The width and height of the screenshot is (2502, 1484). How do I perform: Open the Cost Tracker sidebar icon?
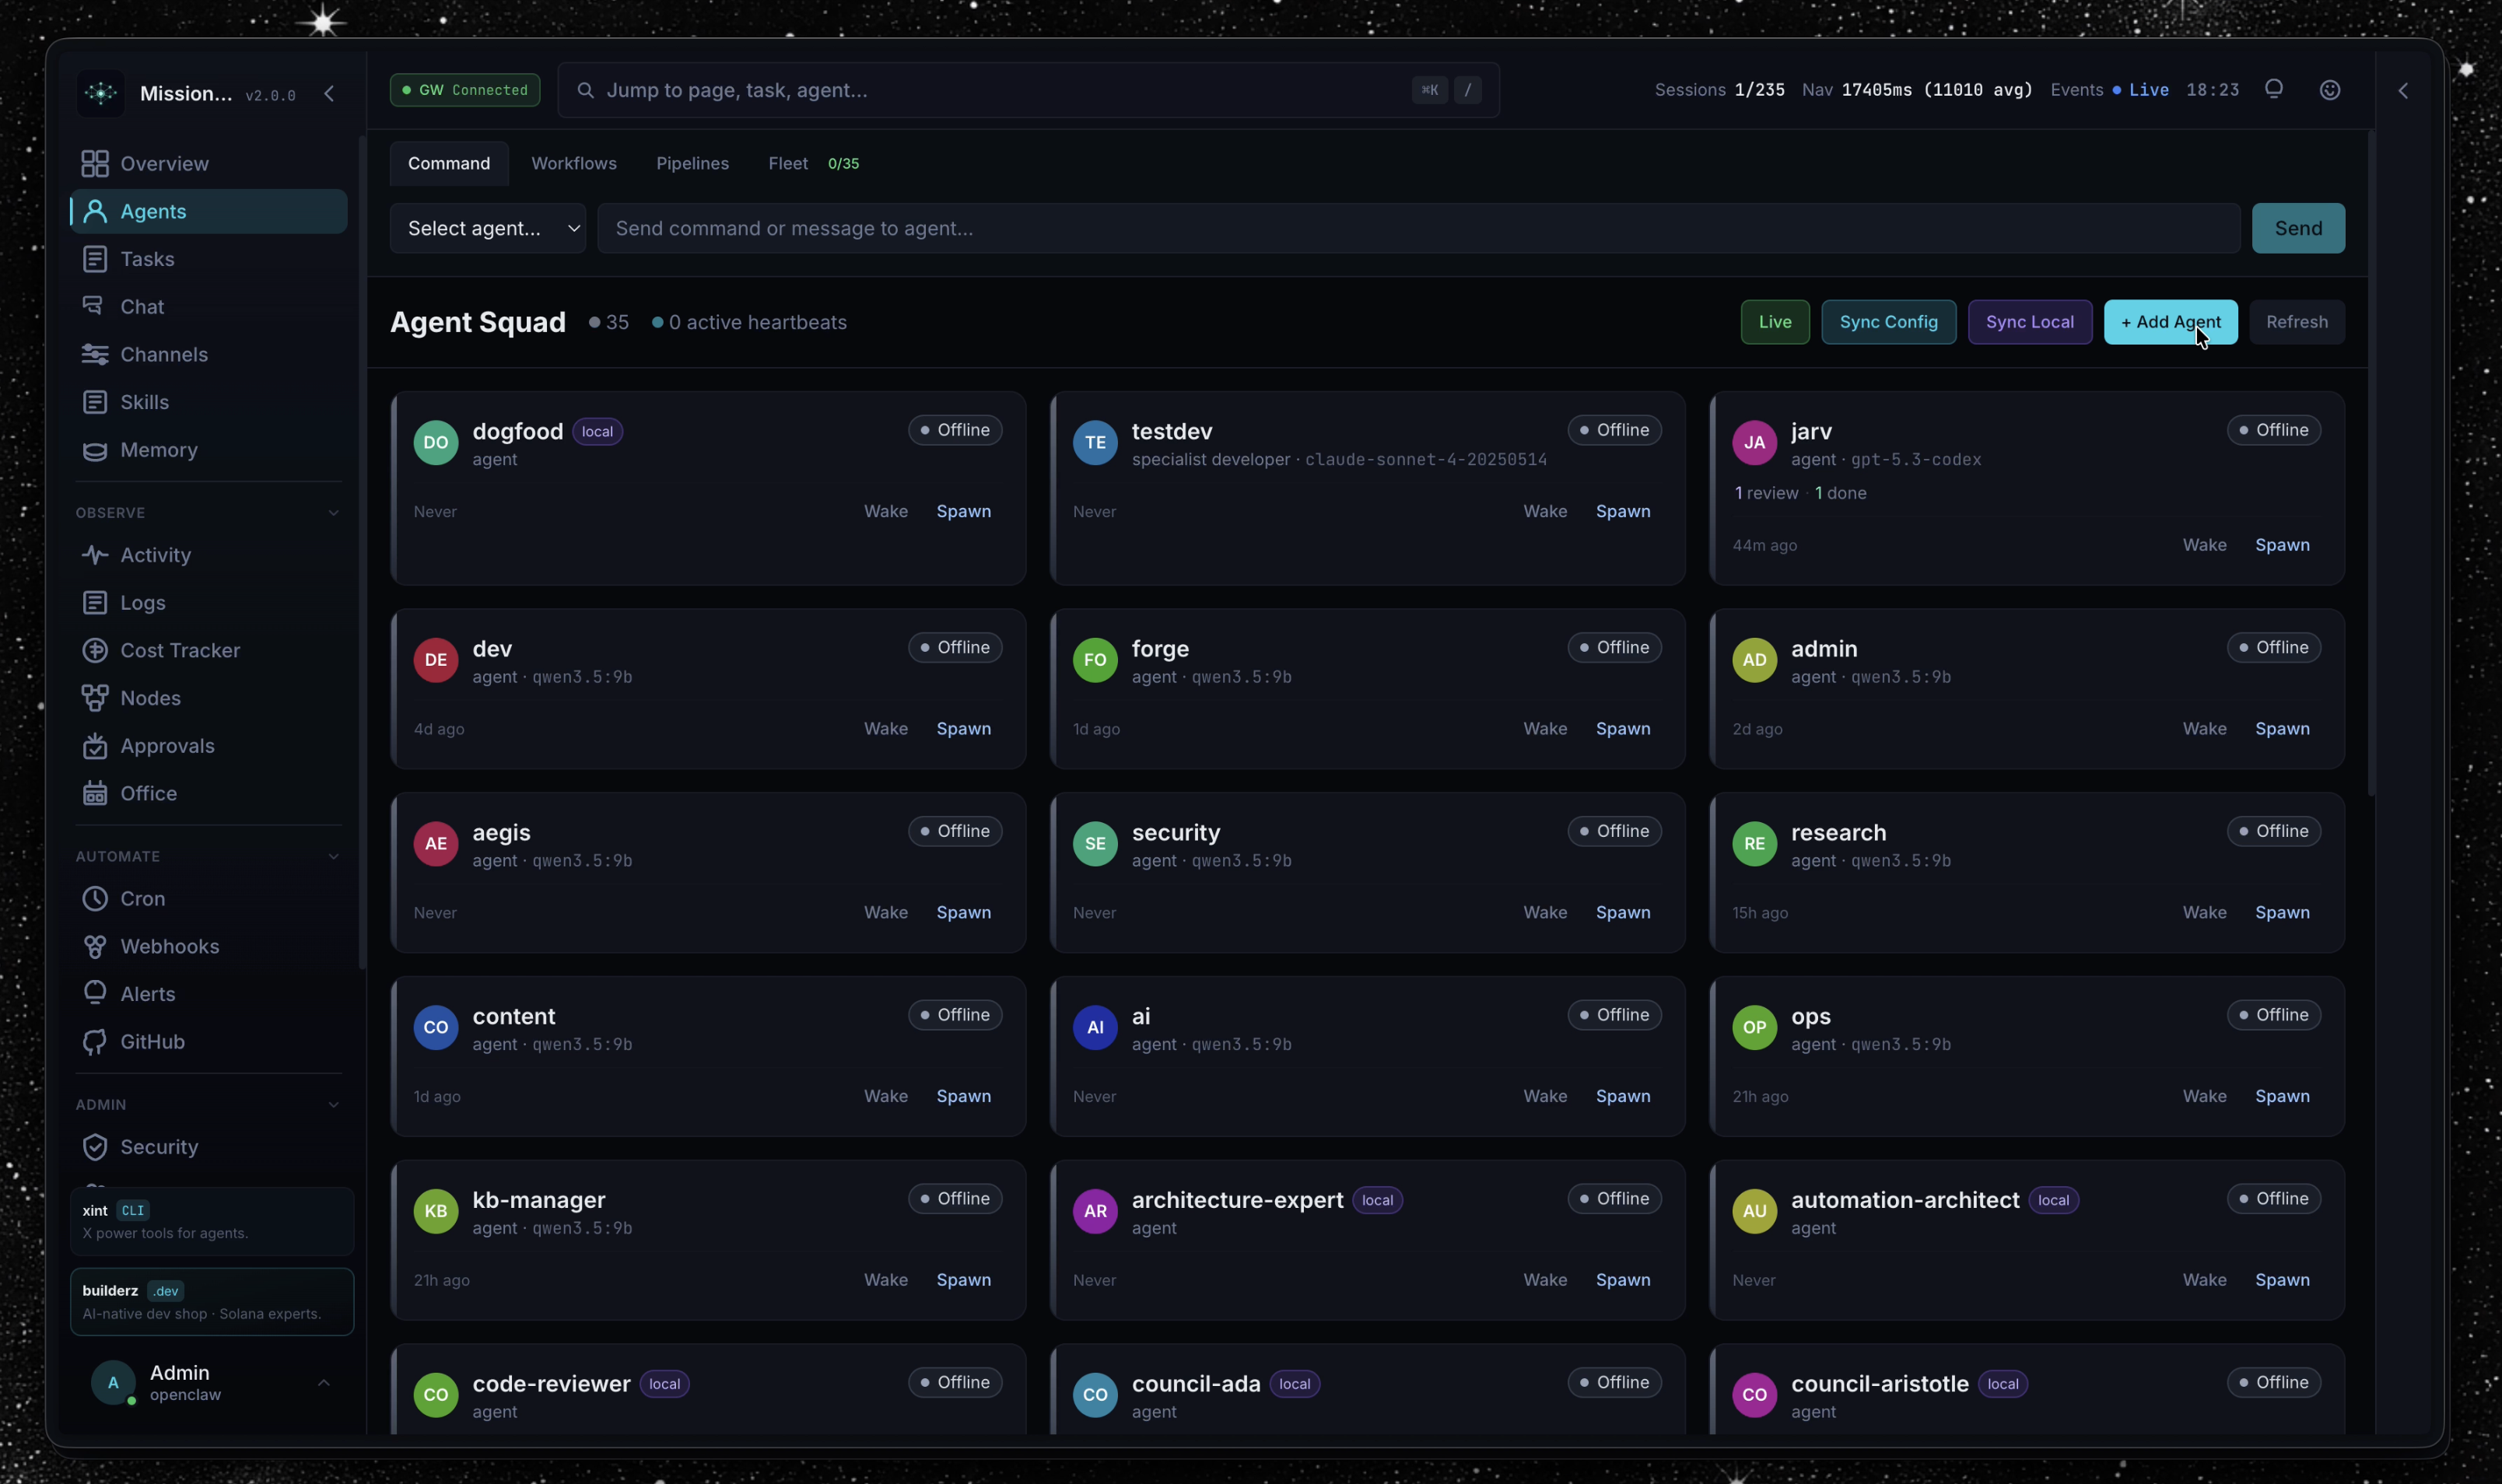click(x=95, y=650)
